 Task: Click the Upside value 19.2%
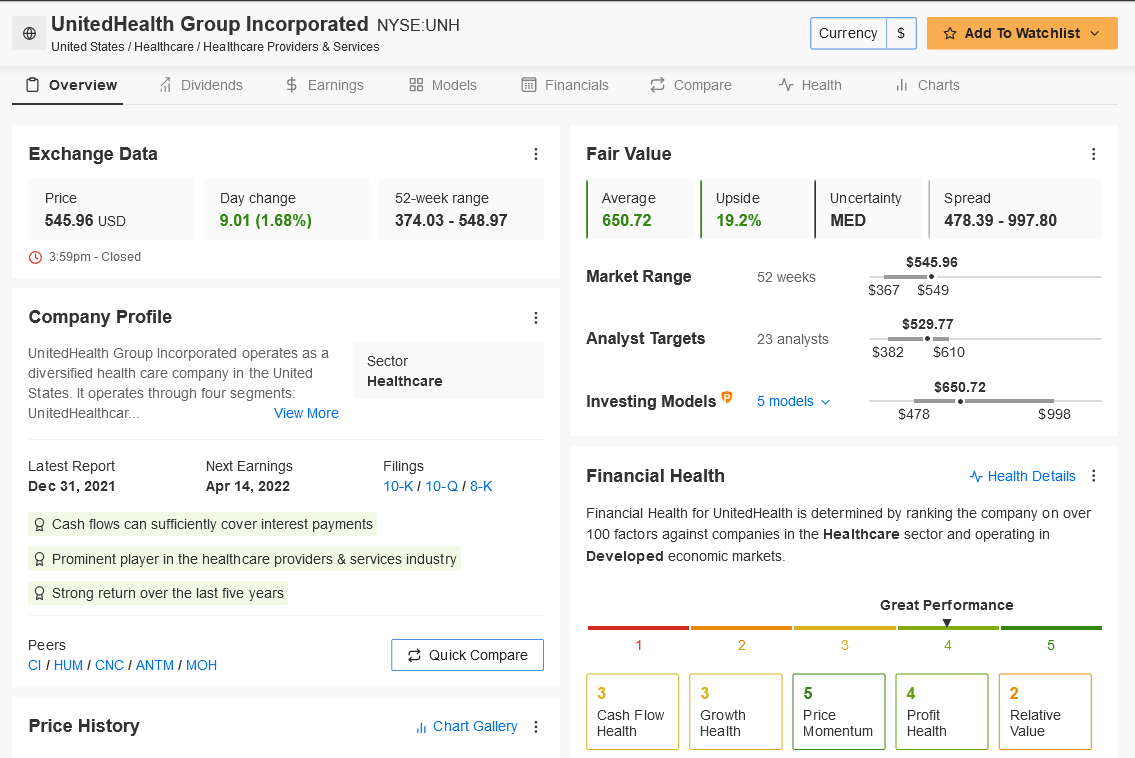click(738, 221)
